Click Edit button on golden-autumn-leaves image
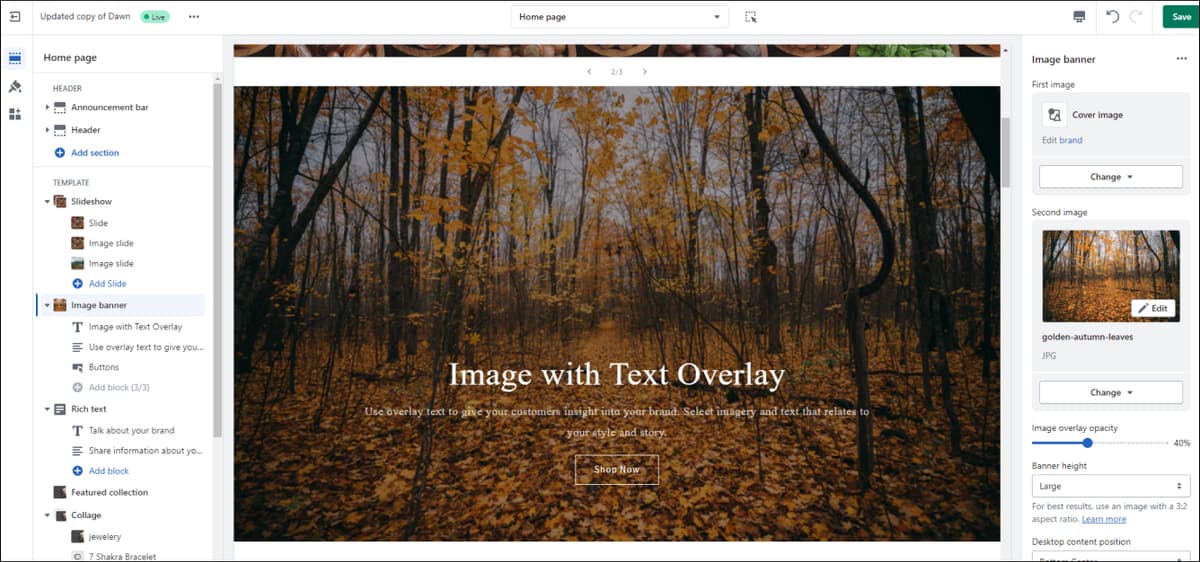The image size is (1200, 562). [1152, 309]
